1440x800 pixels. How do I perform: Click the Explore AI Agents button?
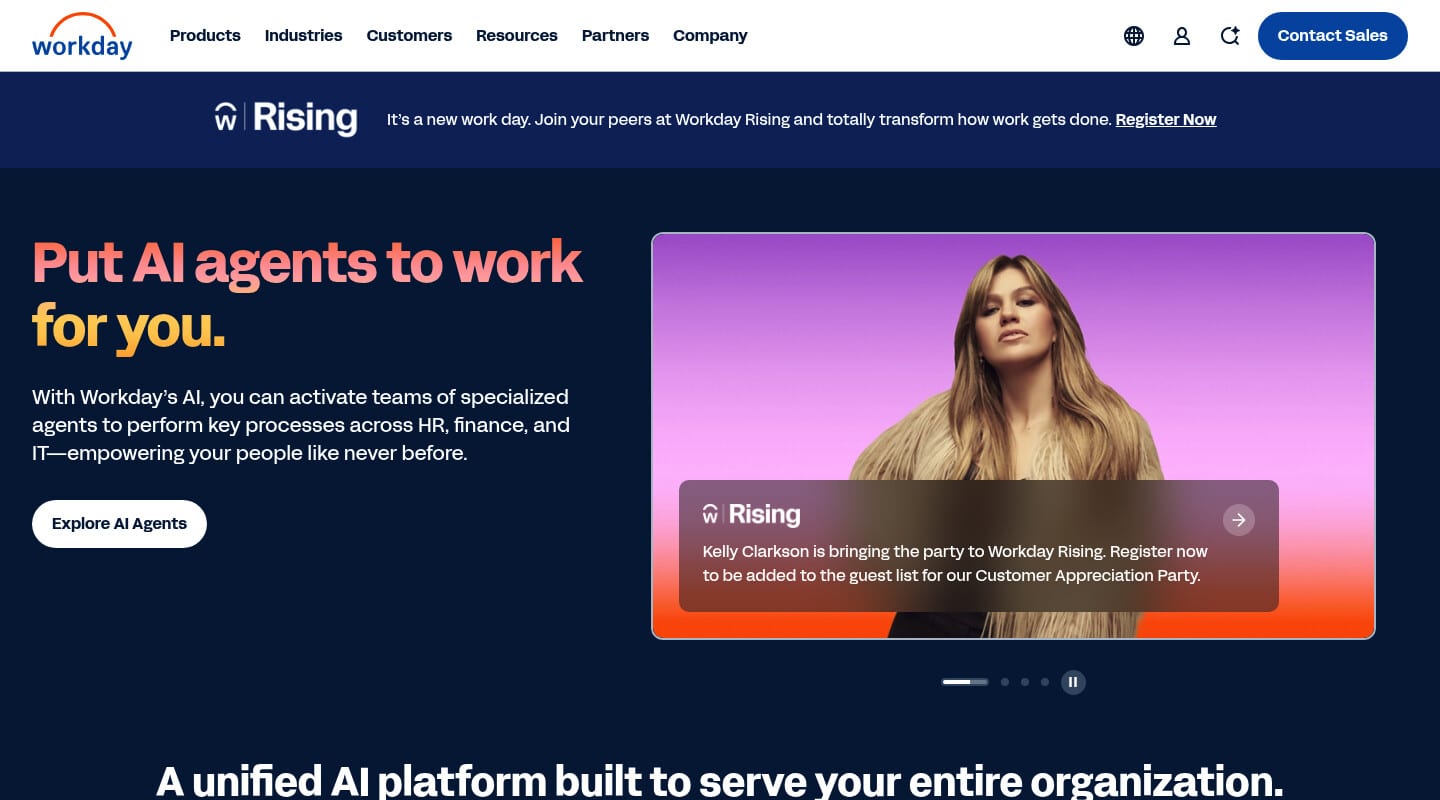point(119,524)
